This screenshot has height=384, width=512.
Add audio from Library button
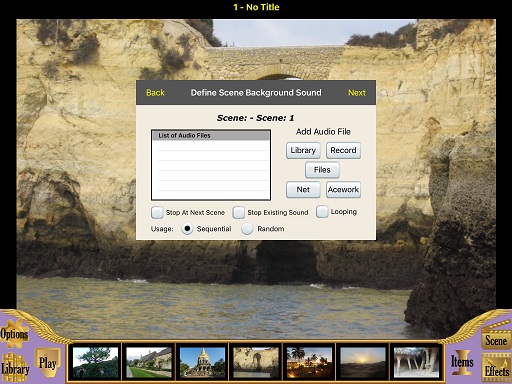(303, 150)
